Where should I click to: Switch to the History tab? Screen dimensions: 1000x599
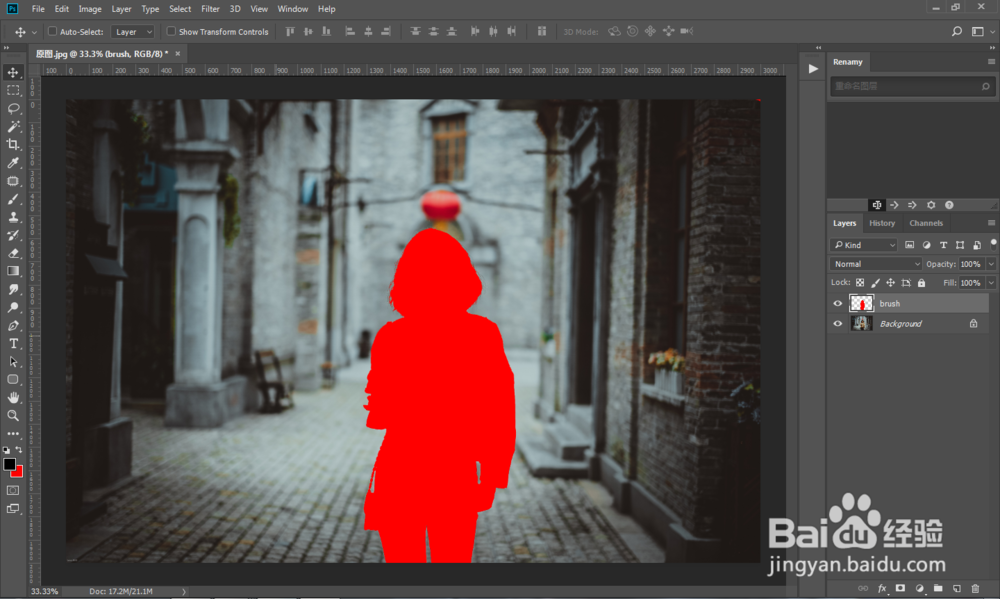[x=881, y=223]
